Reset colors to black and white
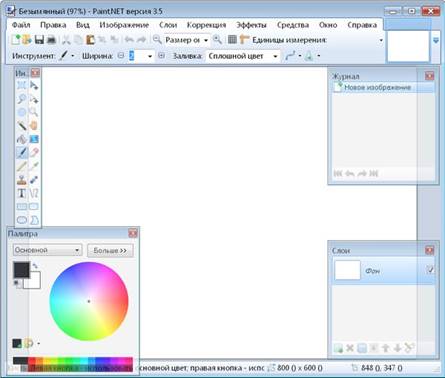 pos(16,283)
